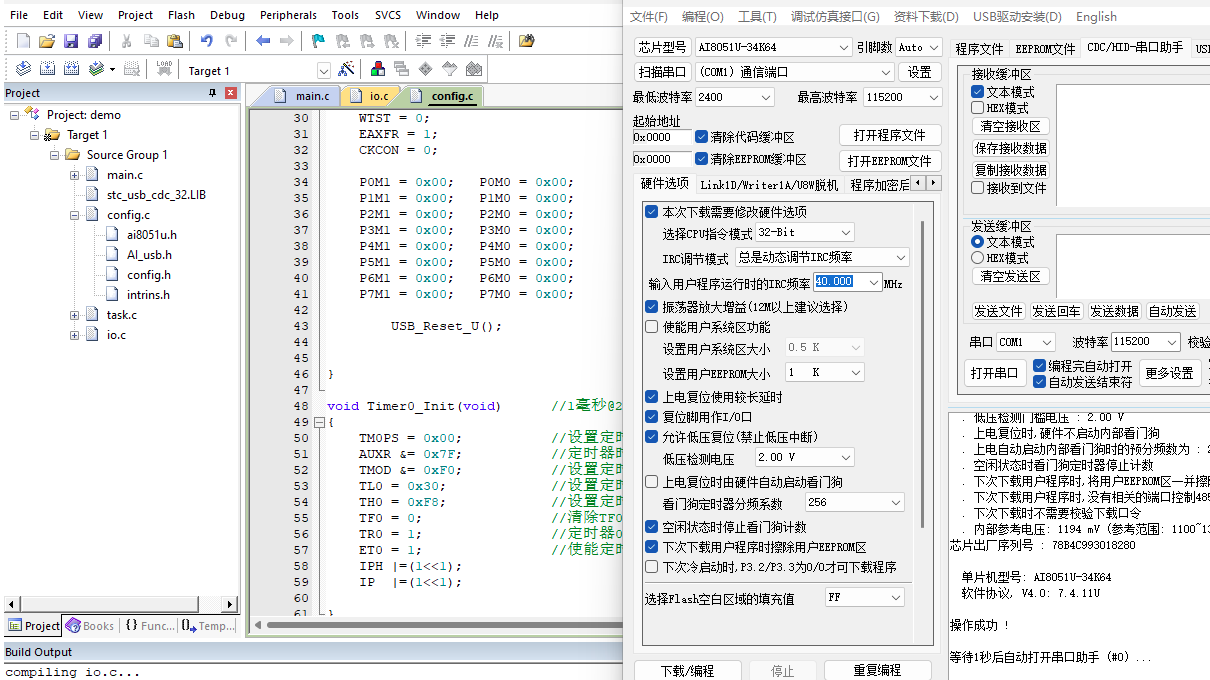1210x680 pixels.
Task: Toggle 振荡器放大增益 checkbox
Action: 652,307
